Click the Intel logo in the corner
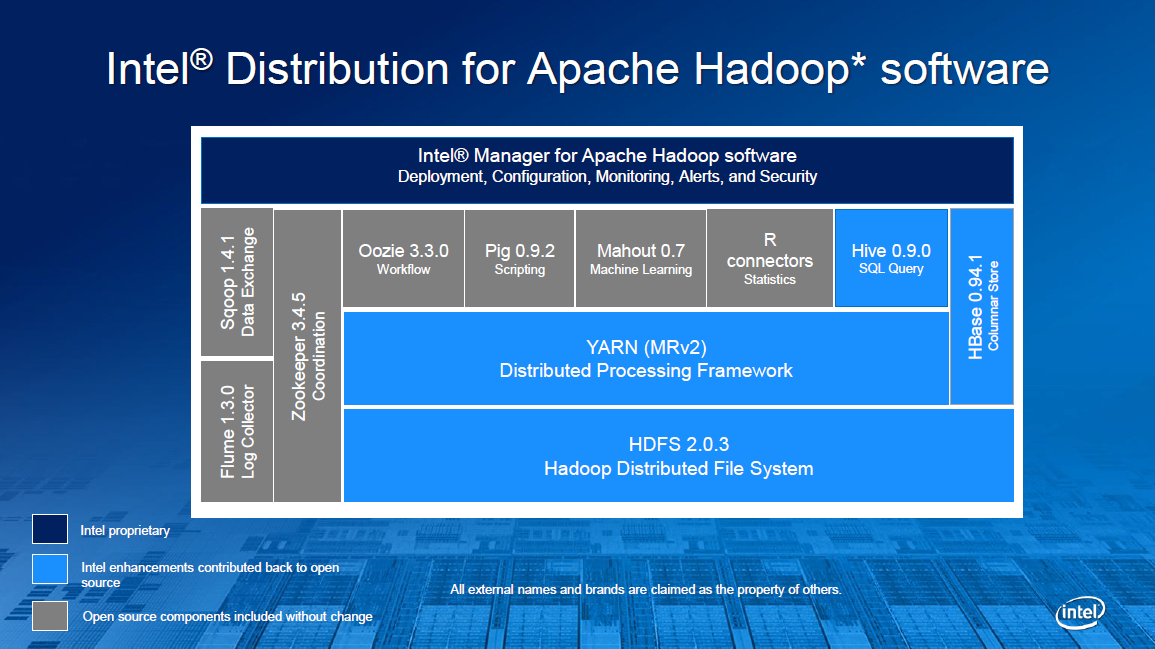Screen dimensions: 1155x649 (x=1080, y=612)
